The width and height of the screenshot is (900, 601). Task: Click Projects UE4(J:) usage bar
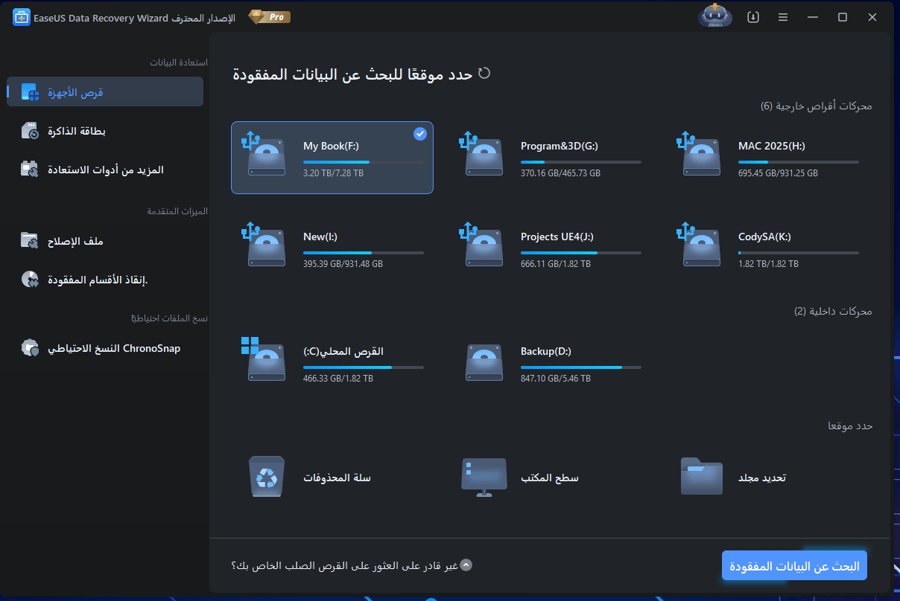tap(581, 253)
